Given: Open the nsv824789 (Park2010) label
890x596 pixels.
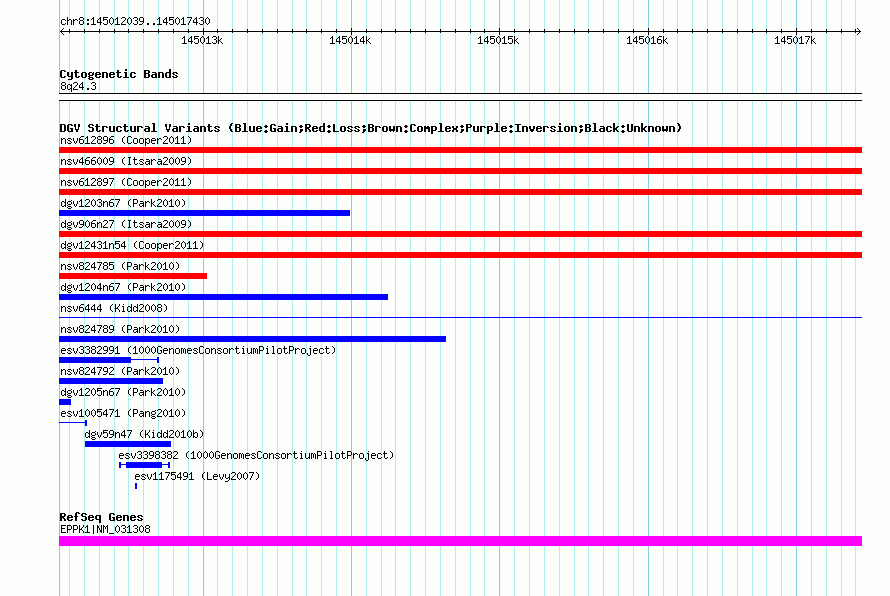Looking at the screenshot, I should (x=120, y=329).
